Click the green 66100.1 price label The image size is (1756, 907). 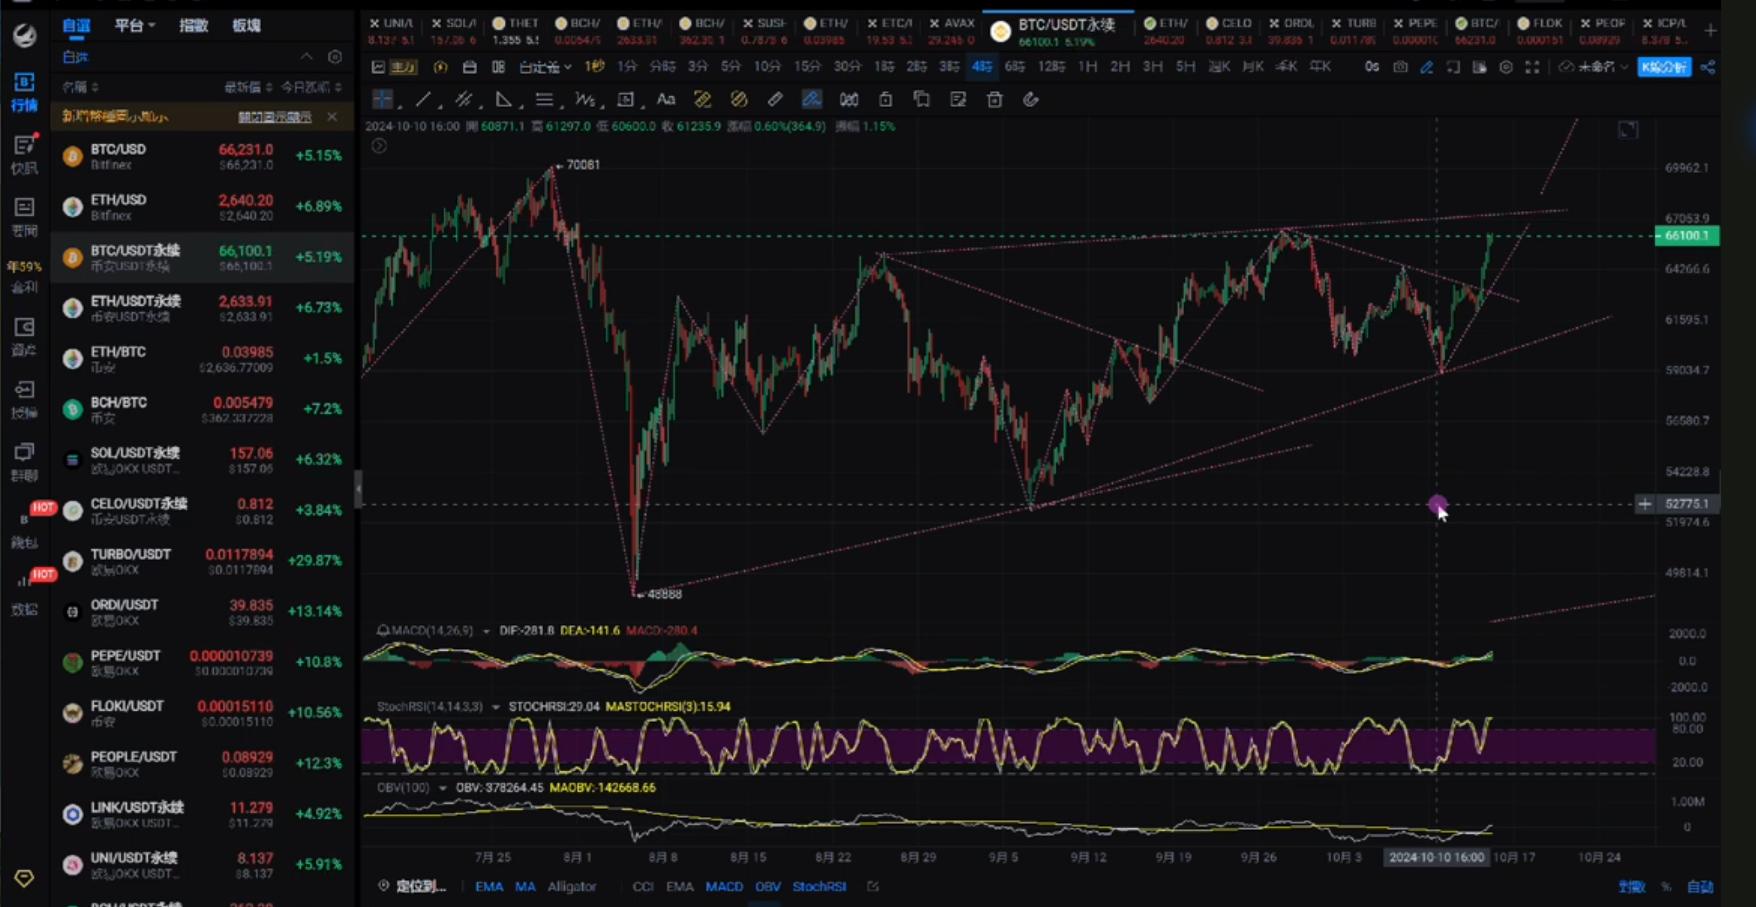tap(1687, 236)
